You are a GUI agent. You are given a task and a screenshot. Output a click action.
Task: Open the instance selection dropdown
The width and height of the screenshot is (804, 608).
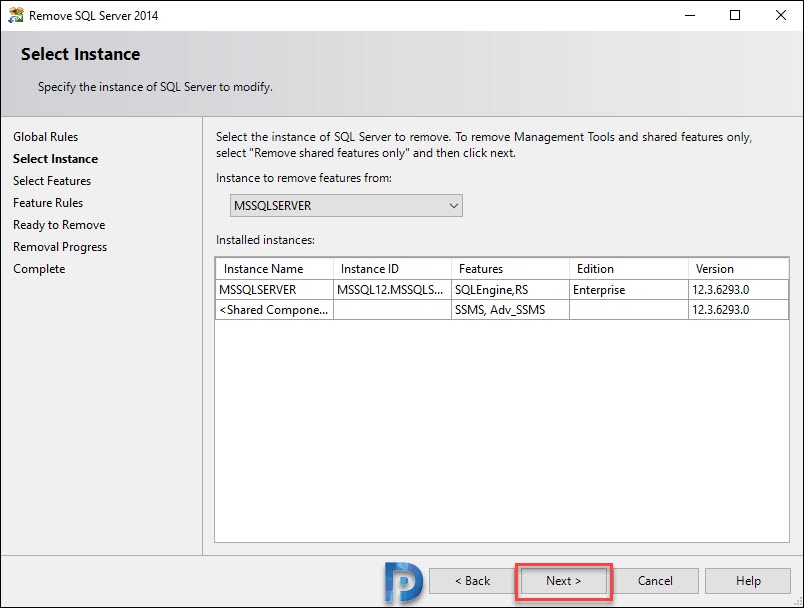346,206
